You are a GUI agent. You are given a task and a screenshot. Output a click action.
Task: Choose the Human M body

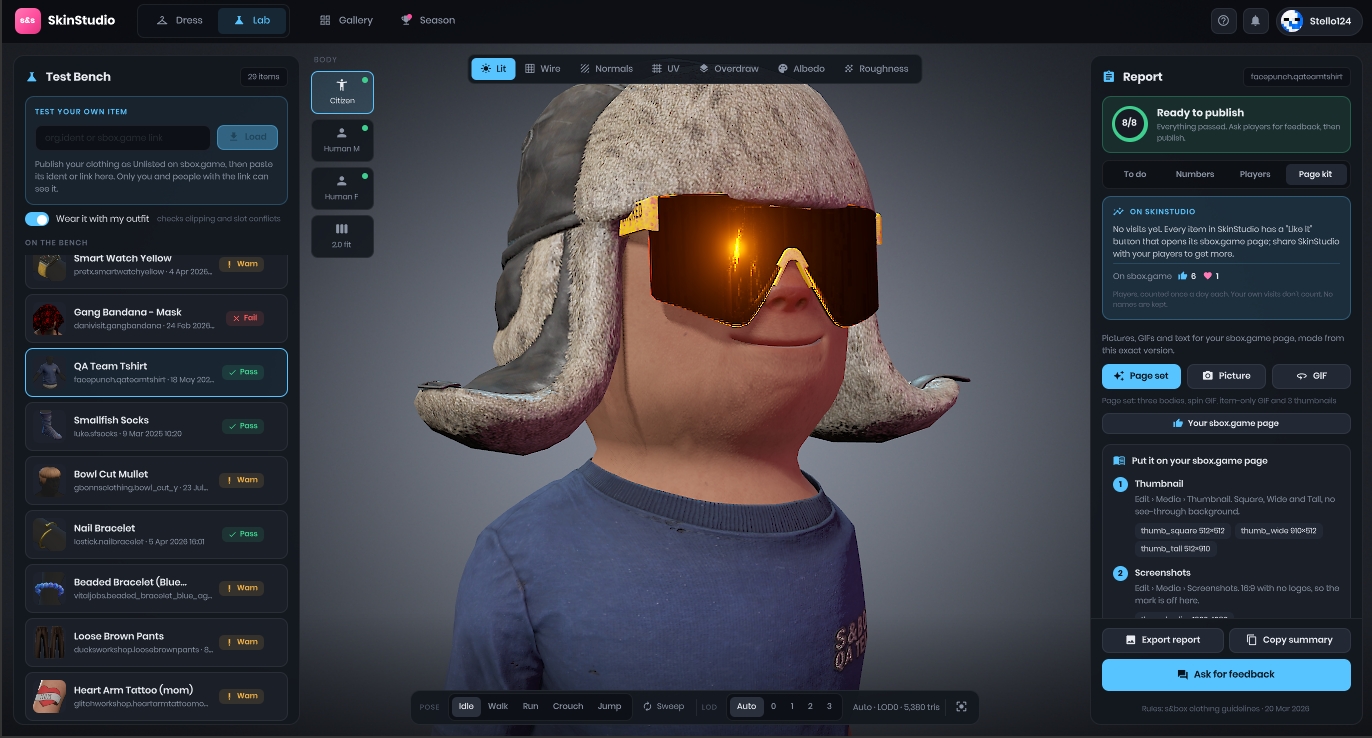pyautogui.click(x=342, y=140)
